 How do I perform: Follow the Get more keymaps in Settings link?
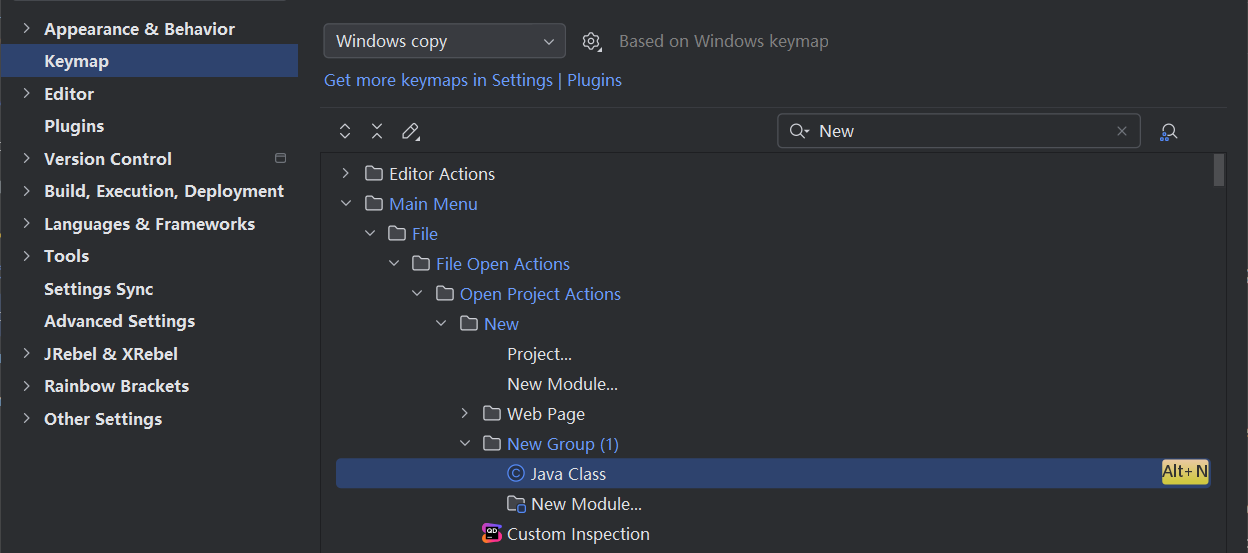coord(438,80)
